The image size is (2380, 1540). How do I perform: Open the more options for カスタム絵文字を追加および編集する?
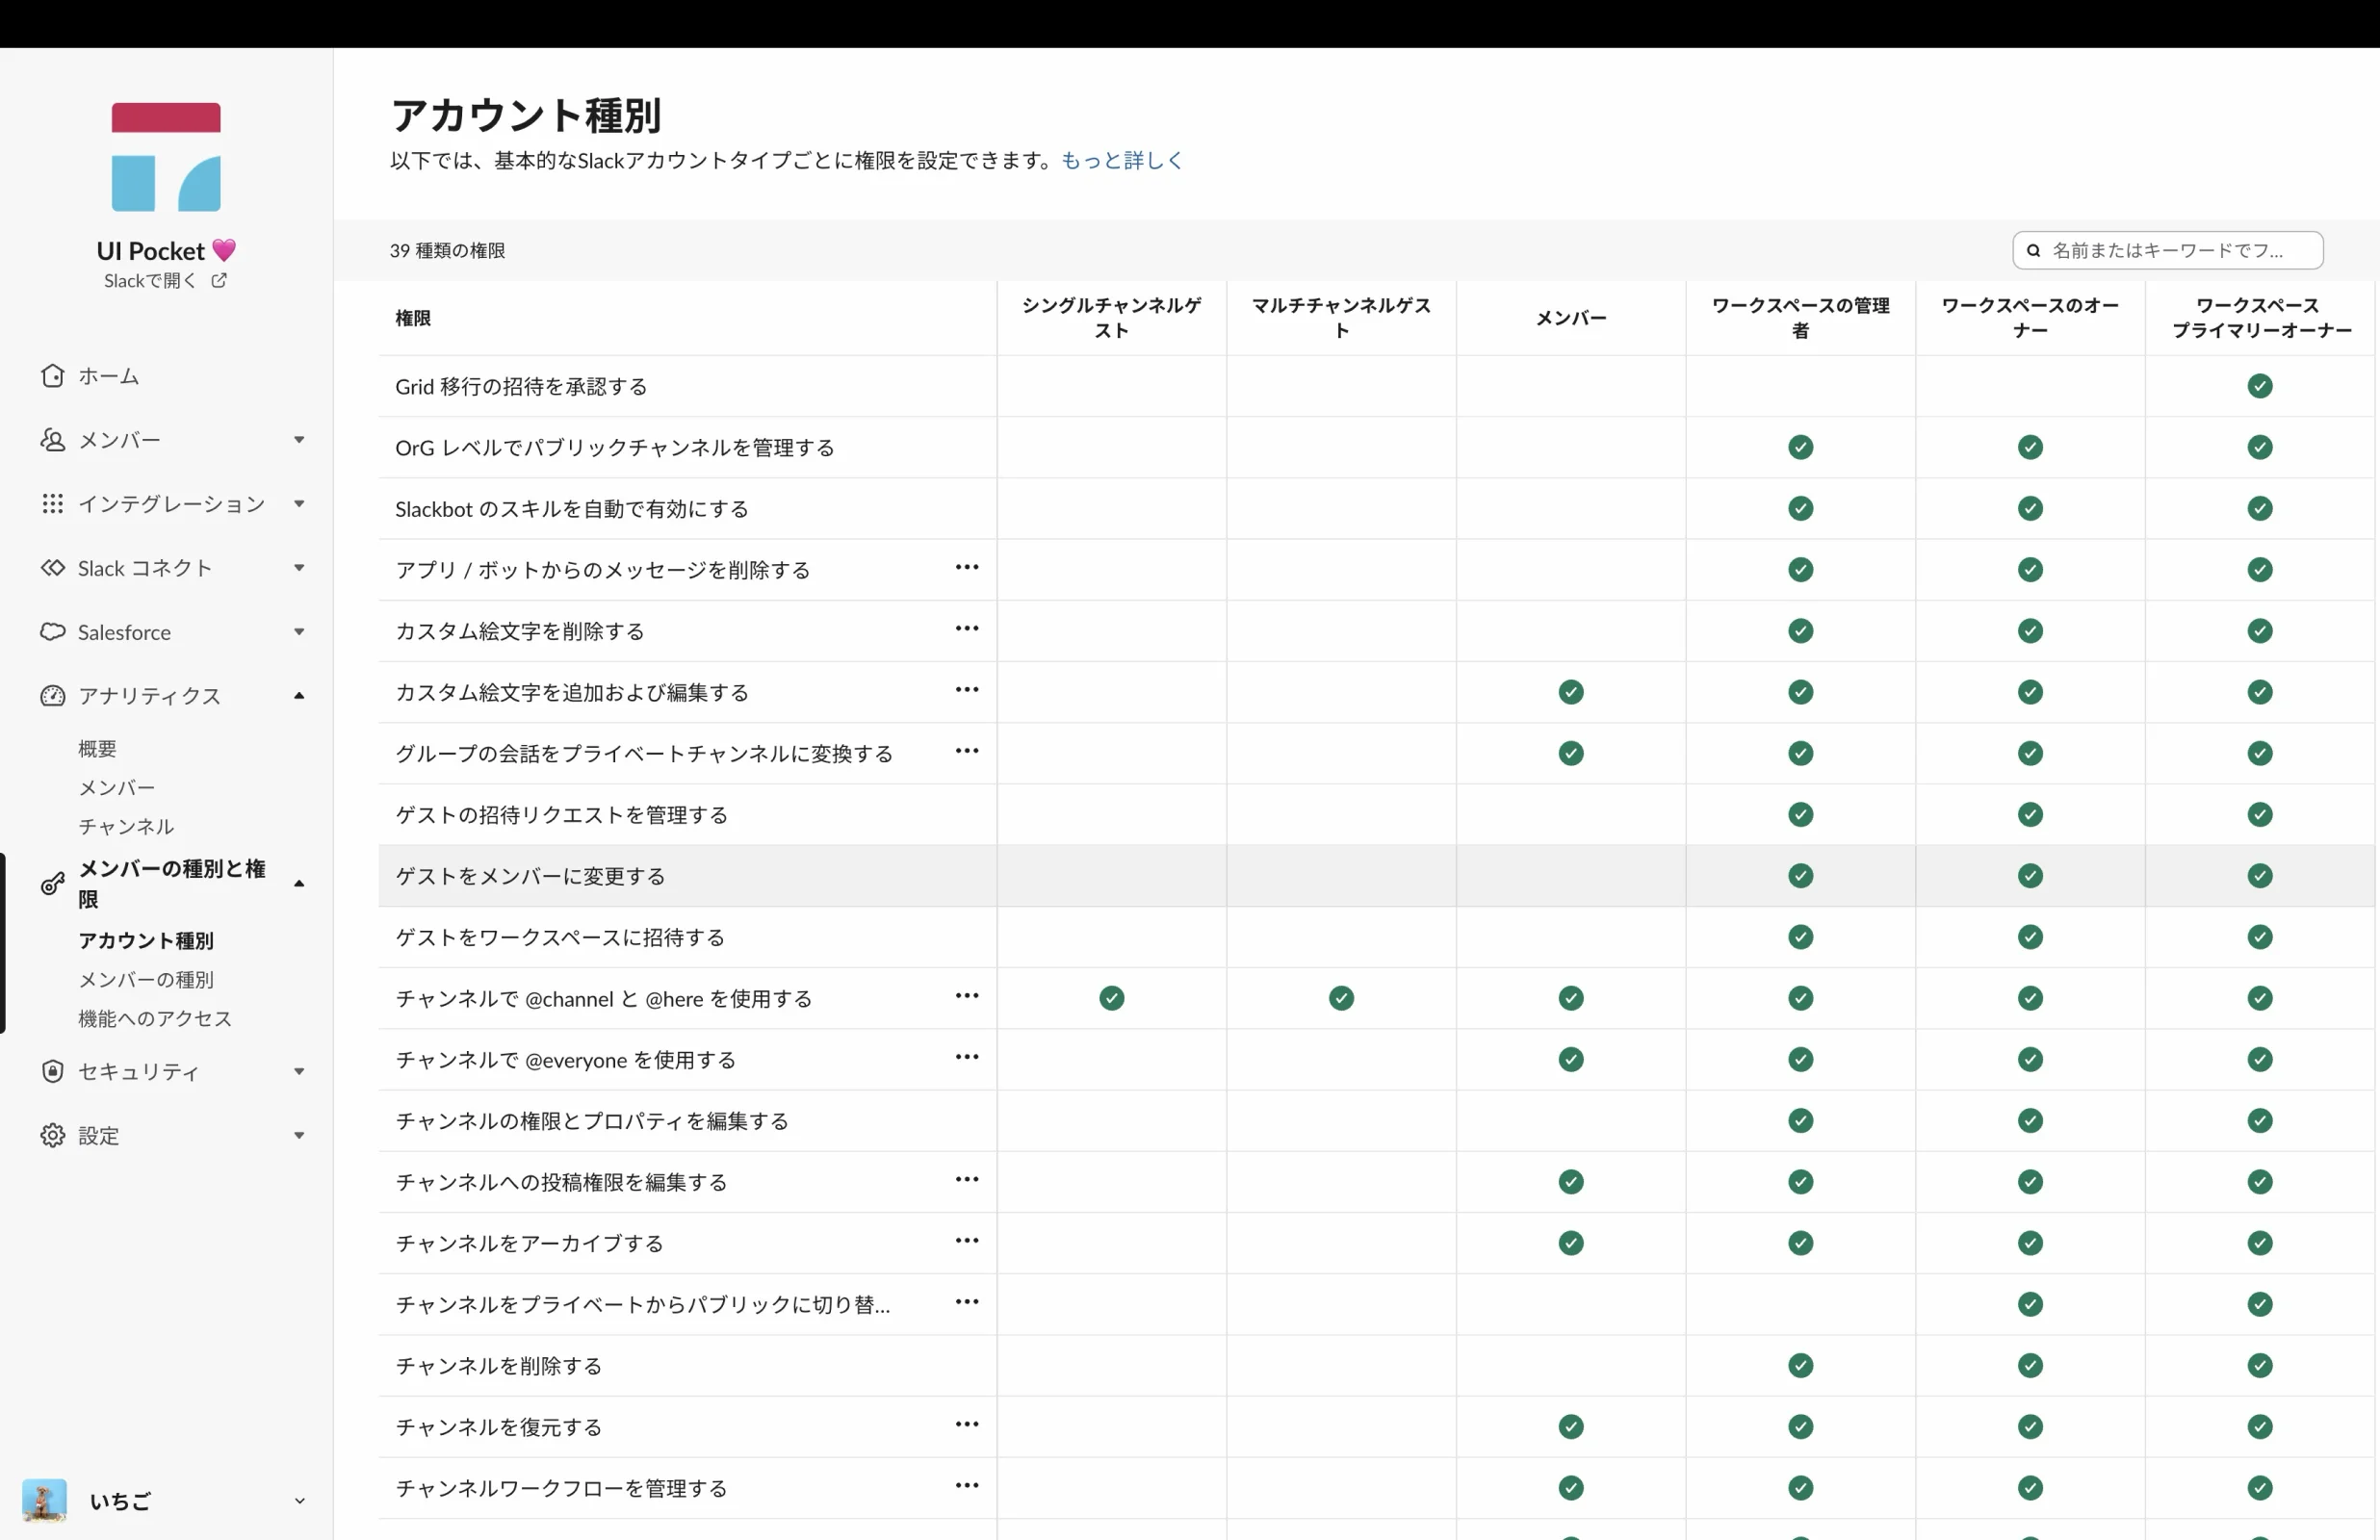coord(967,690)
